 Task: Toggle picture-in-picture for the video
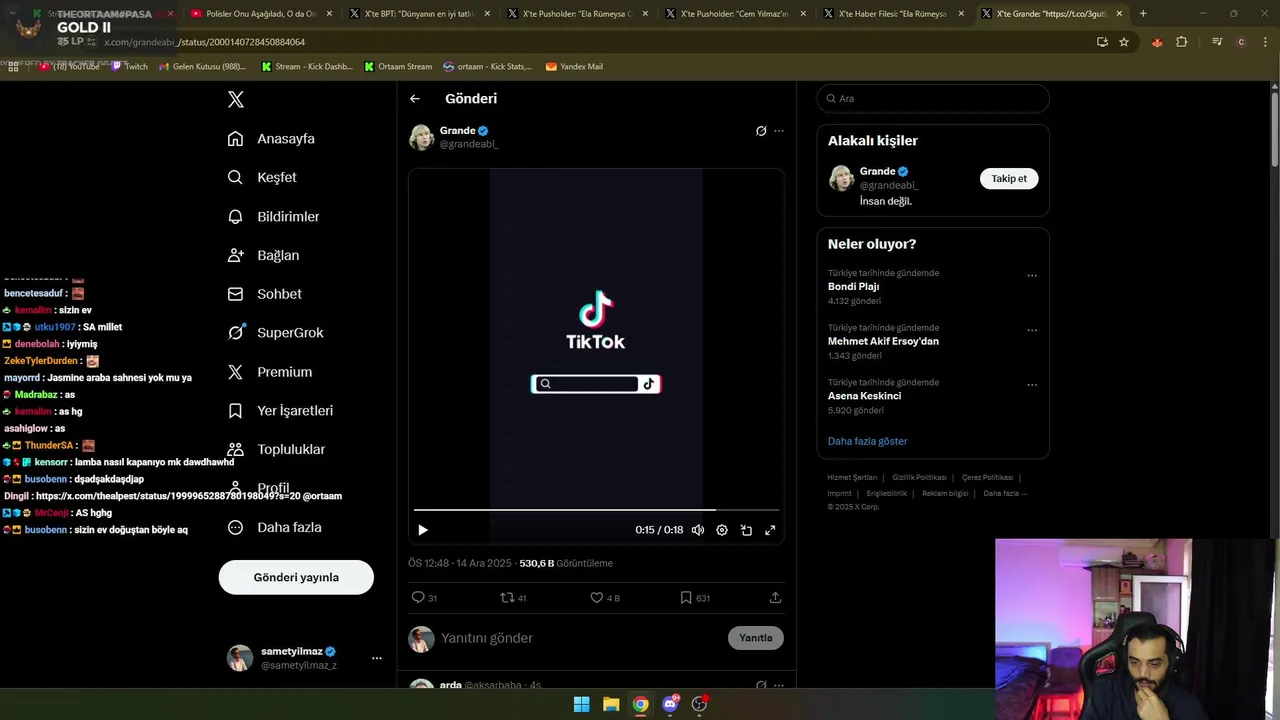click(x=746, y=530)
